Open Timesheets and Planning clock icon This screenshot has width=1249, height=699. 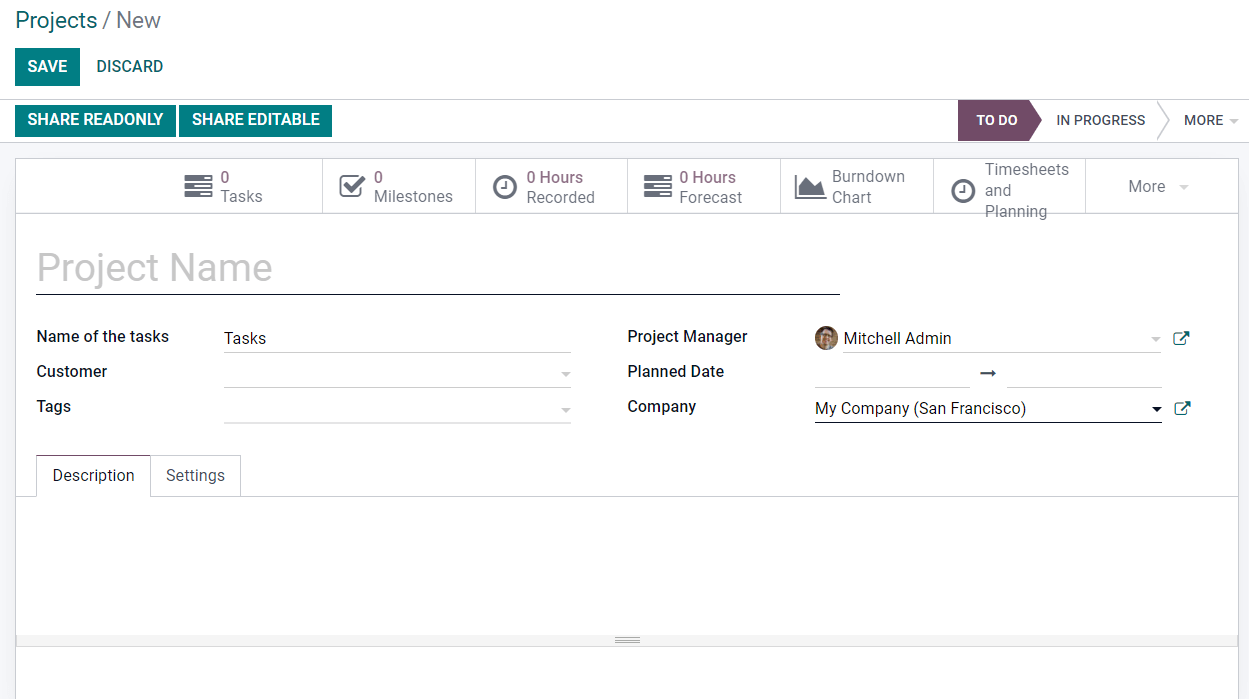[963, 190]
